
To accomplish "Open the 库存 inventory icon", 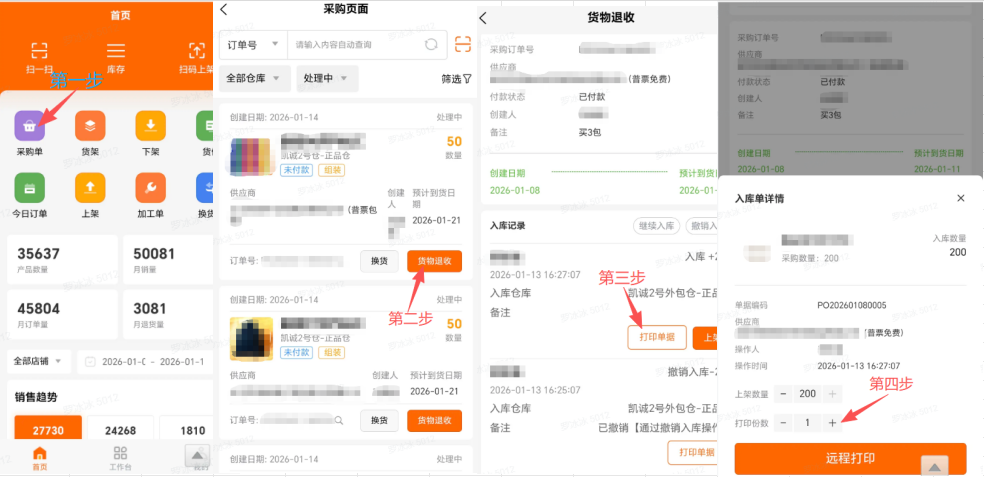I will 117,51.
